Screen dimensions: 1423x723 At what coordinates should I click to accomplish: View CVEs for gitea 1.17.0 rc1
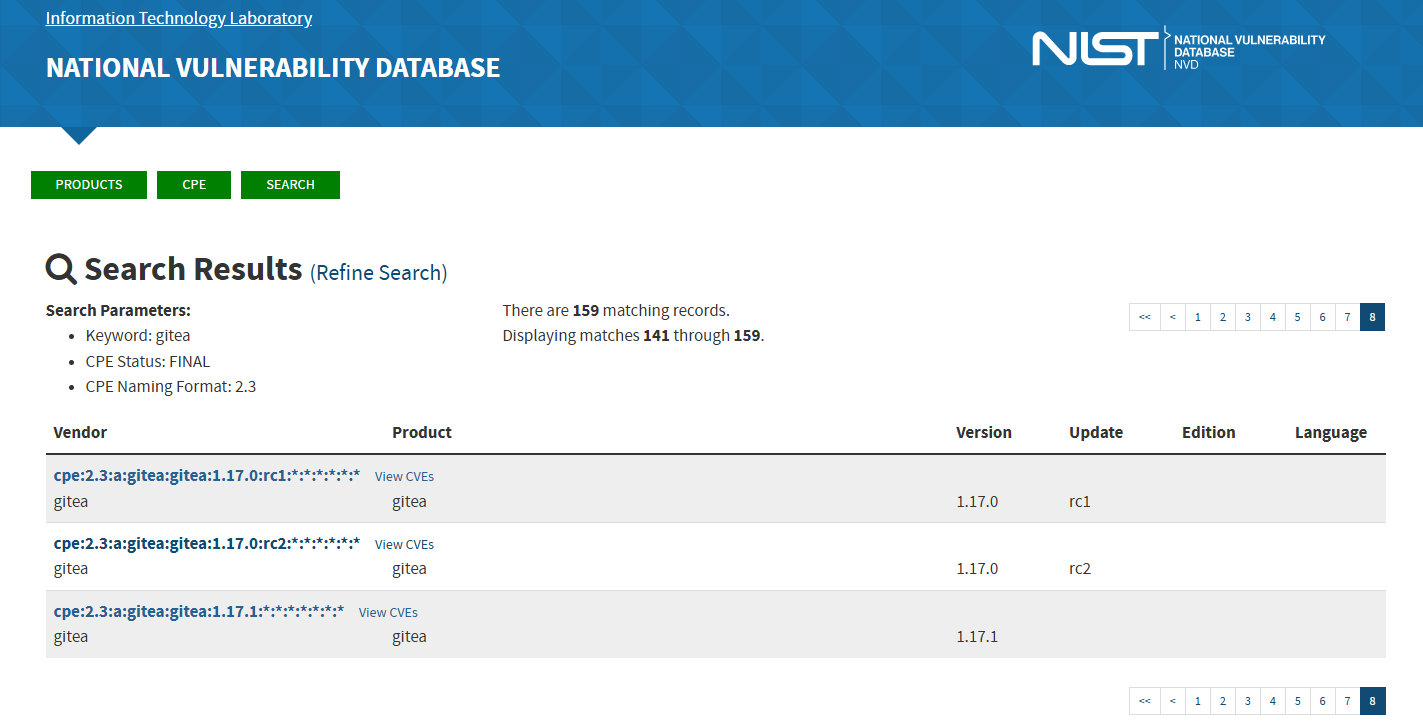tap(404, 477)
